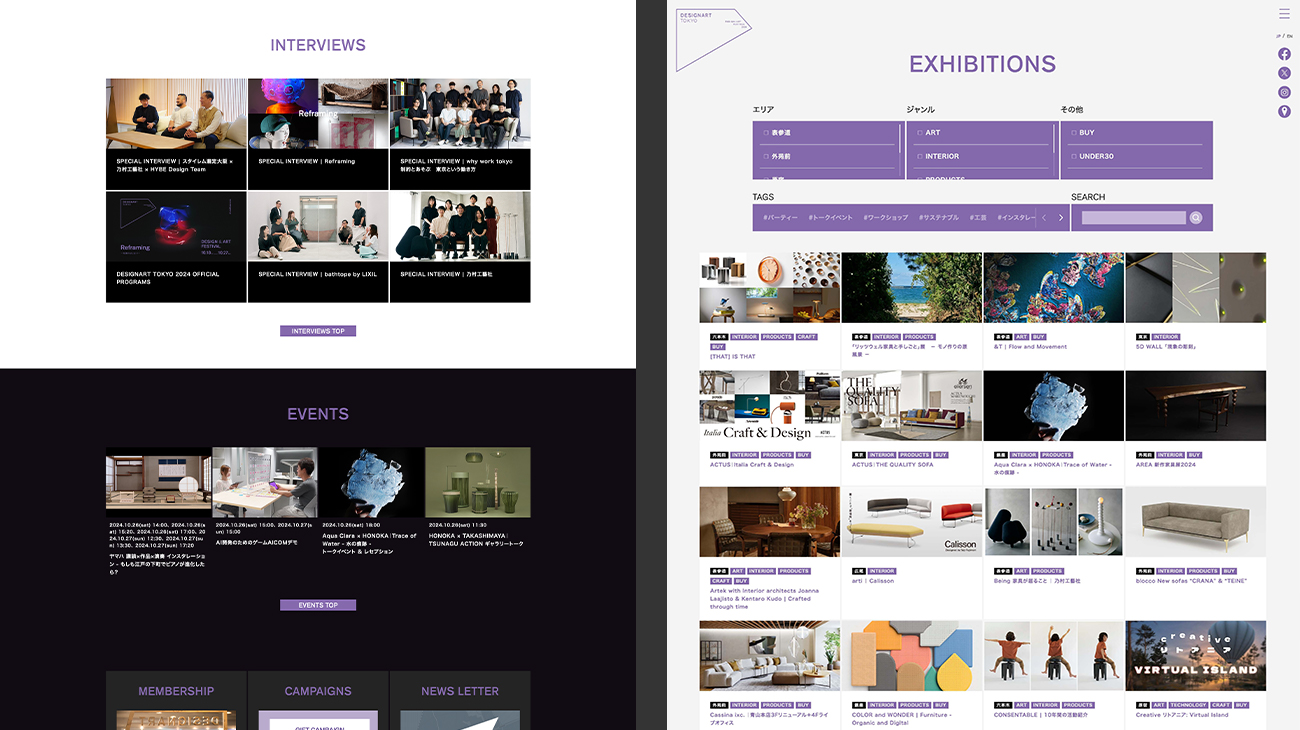The image size is (1300, 730).
Task: Click the INTERVIEWS TOP button
Action: coord(318,331)
